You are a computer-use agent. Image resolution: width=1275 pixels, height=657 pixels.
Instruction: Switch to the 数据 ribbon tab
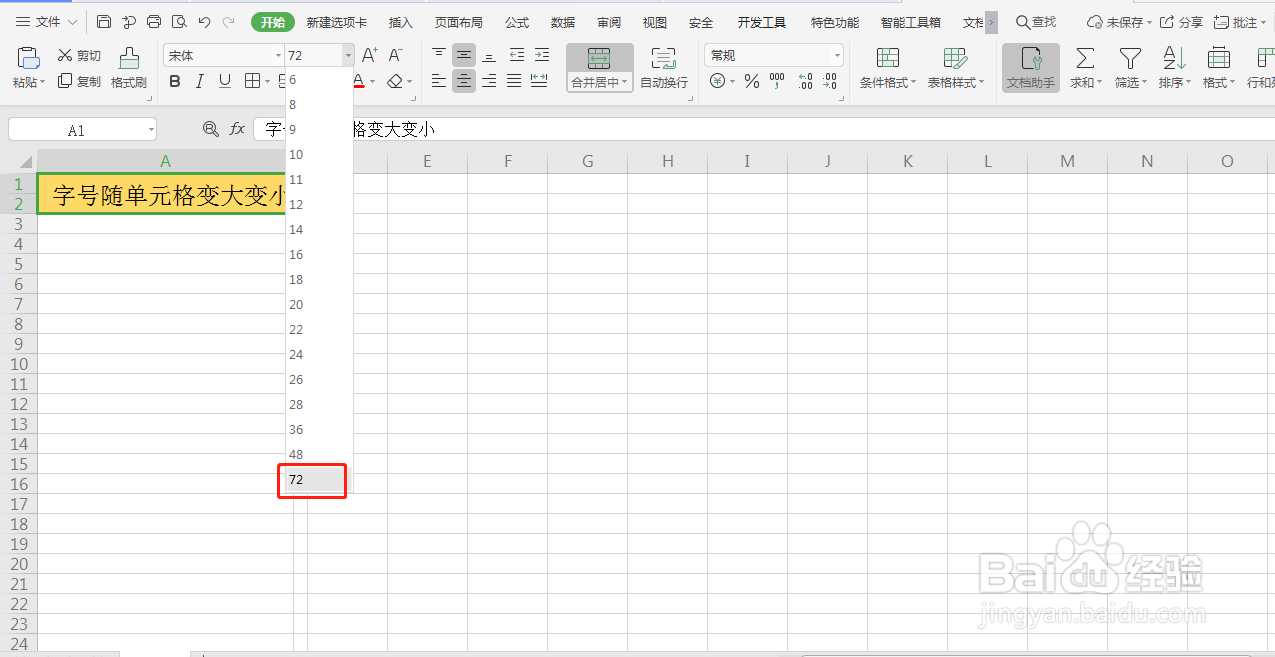coord(562,21)
